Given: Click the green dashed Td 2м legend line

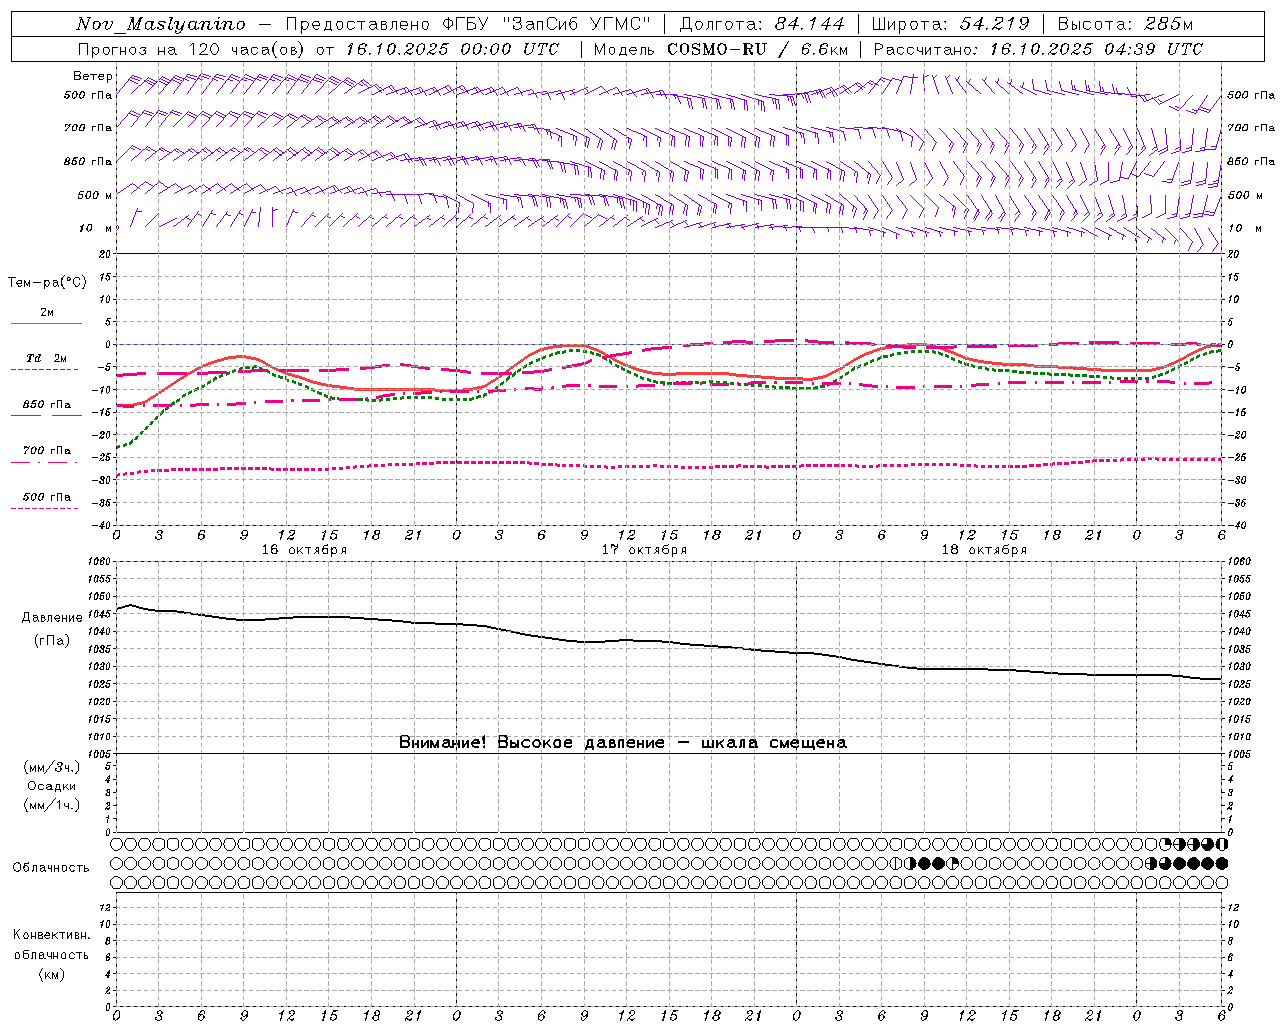Looking at the screenshot, I should click(x=44, y=369).
